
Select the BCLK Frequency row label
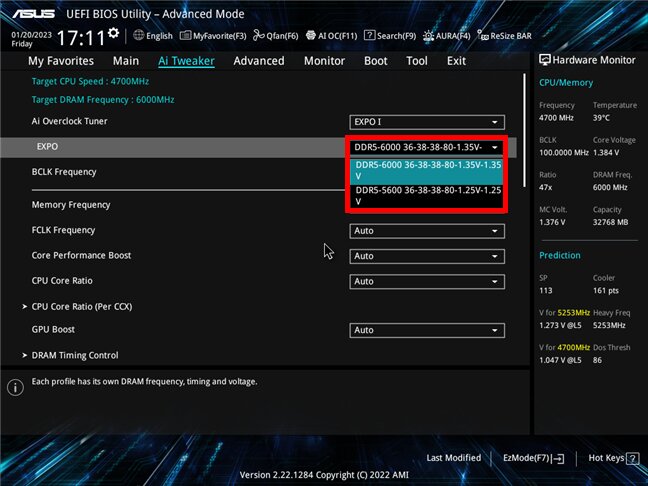[64, 172]
